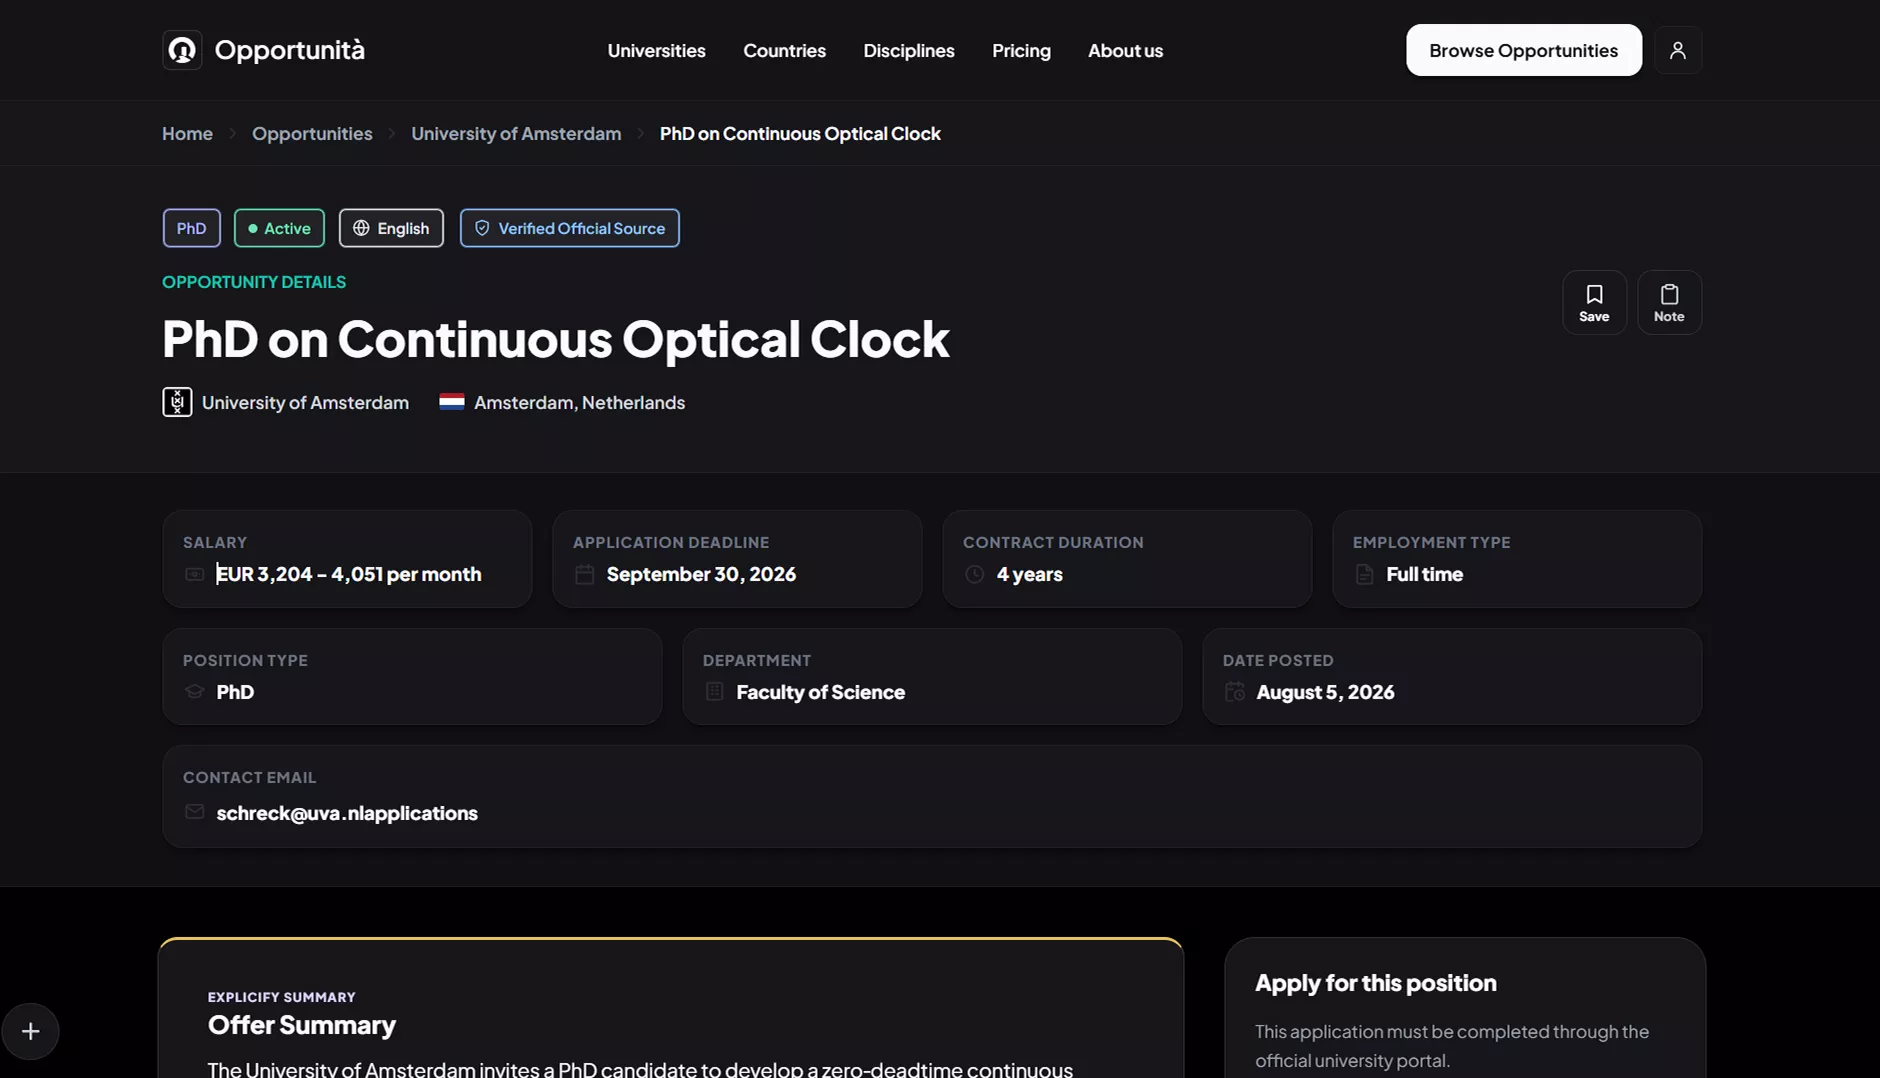Open the Universities nav menu
1880x1078 pixels.
656,50
